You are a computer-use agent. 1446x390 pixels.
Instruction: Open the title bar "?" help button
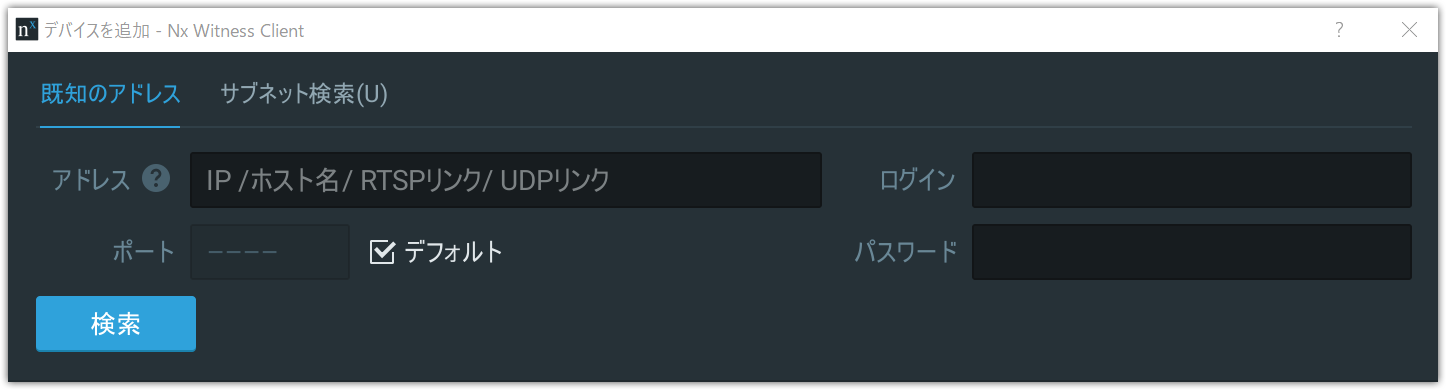1339,30
